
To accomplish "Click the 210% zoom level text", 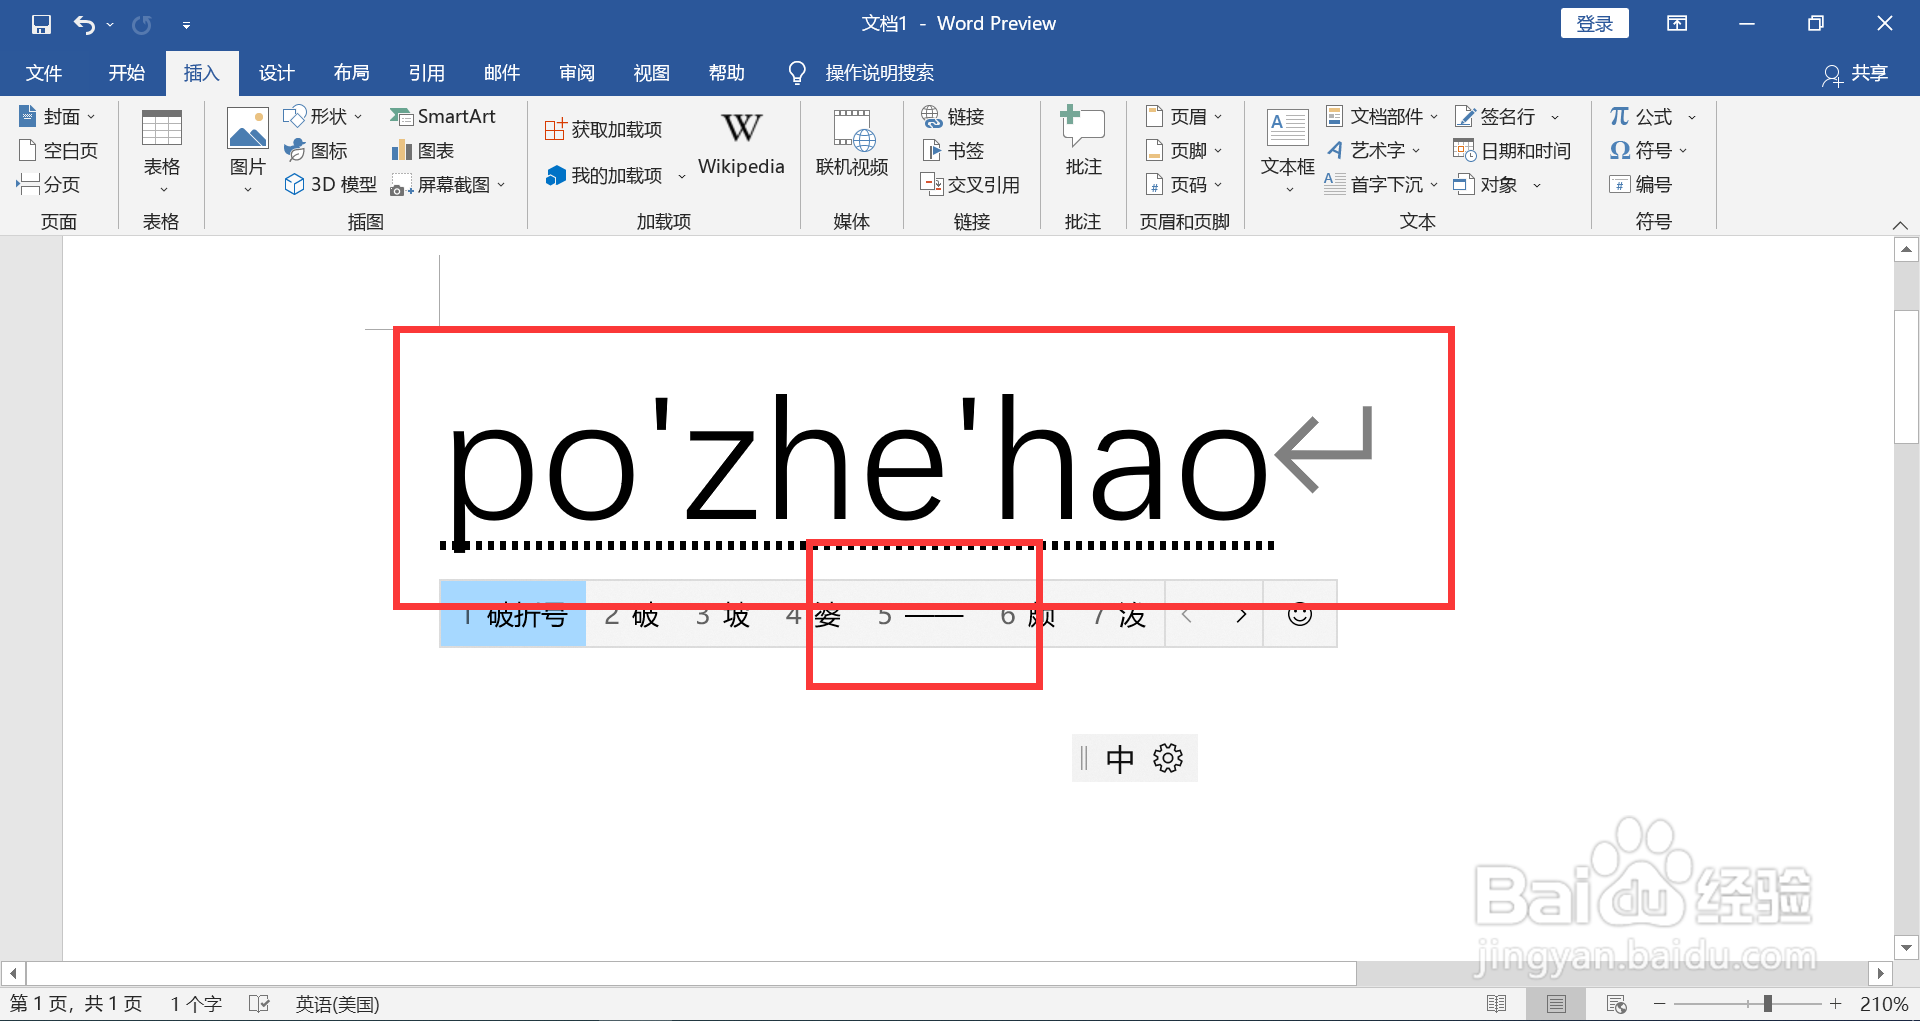I will point(1884,1003).
